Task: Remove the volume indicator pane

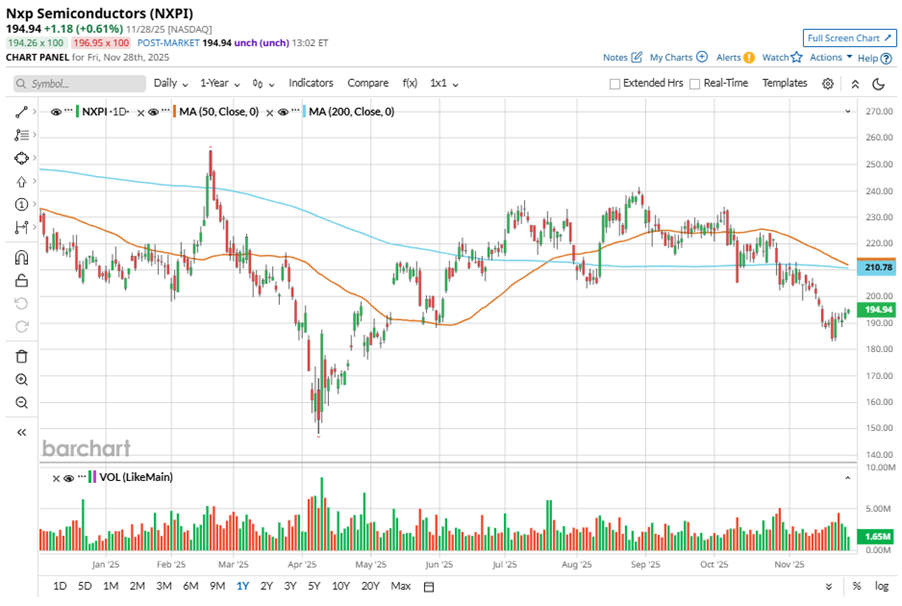Action: point(56,478)
